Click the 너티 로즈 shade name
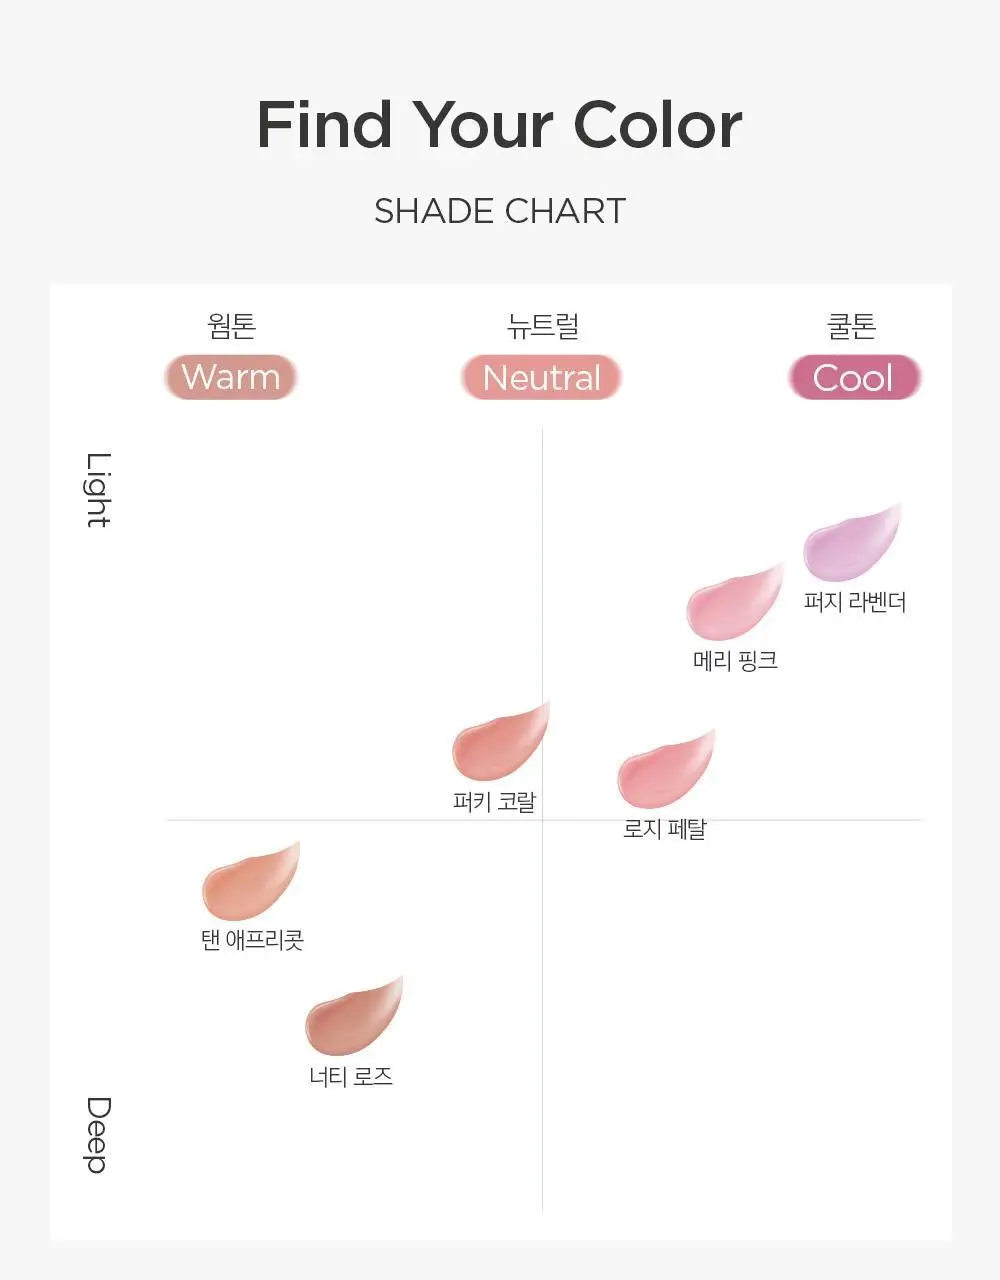Screen dimensions: 1000x1280 pos(351,1077)
